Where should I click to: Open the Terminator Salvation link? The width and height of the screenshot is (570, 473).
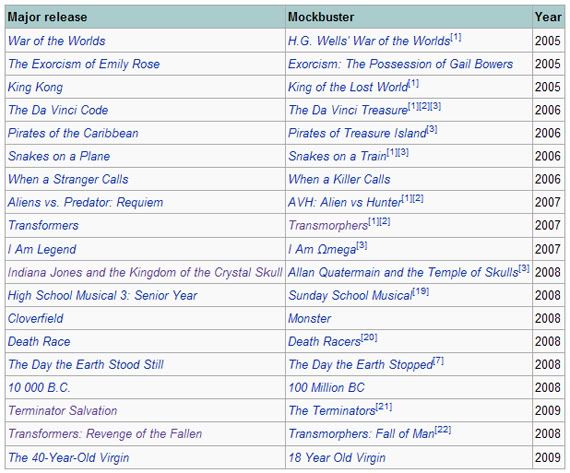63,411
